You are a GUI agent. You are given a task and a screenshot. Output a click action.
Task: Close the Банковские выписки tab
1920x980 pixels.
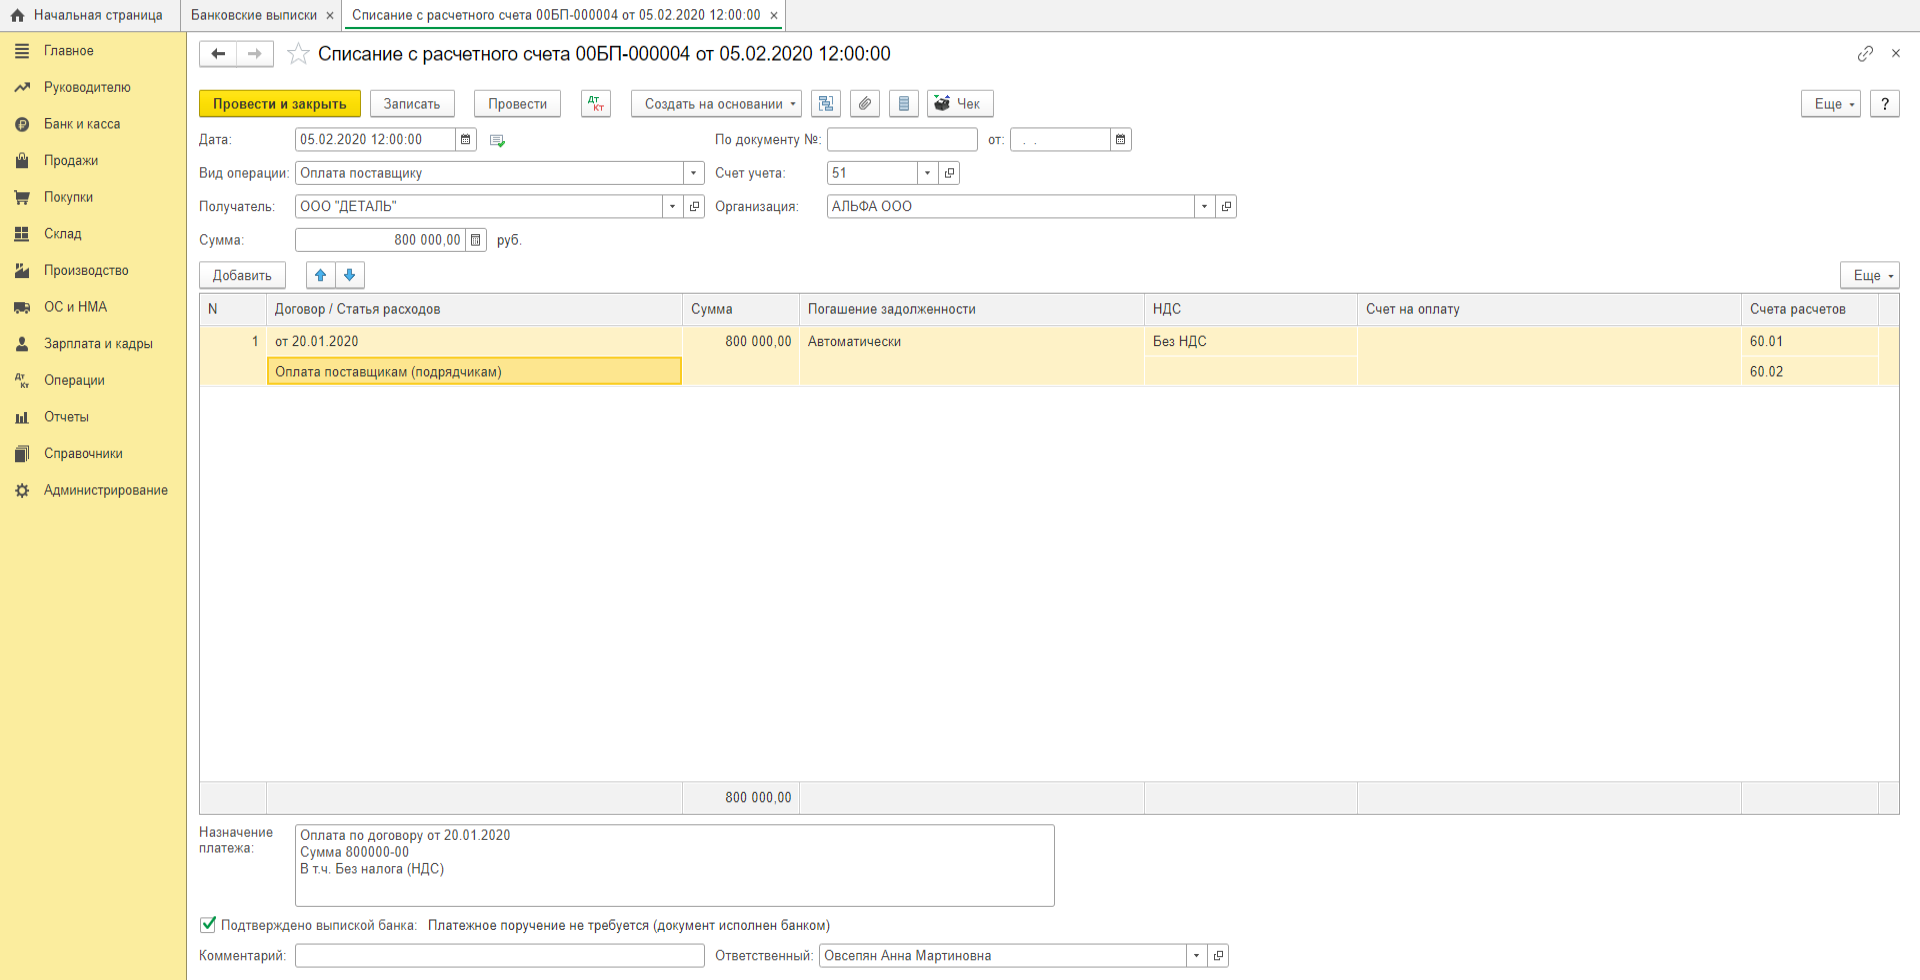tap(330, 16)
